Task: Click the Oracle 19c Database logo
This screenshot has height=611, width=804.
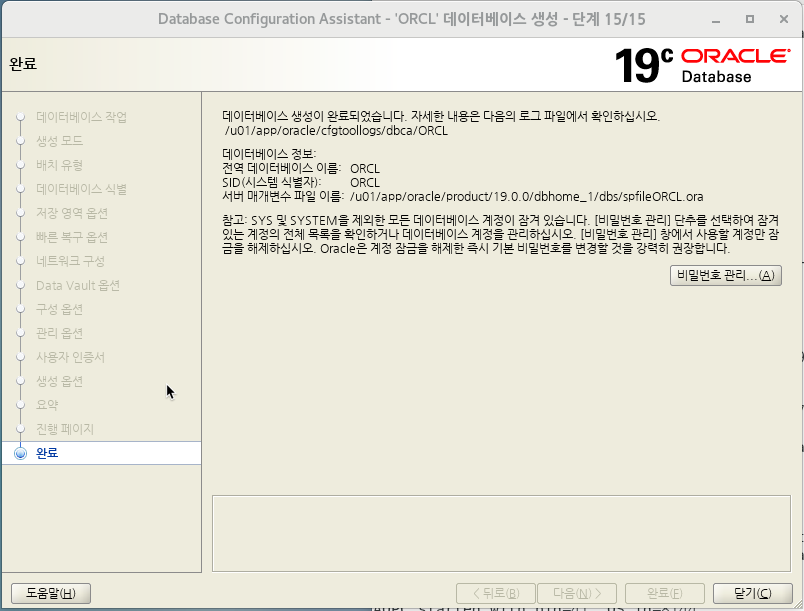Action: (x=702, y=65)
